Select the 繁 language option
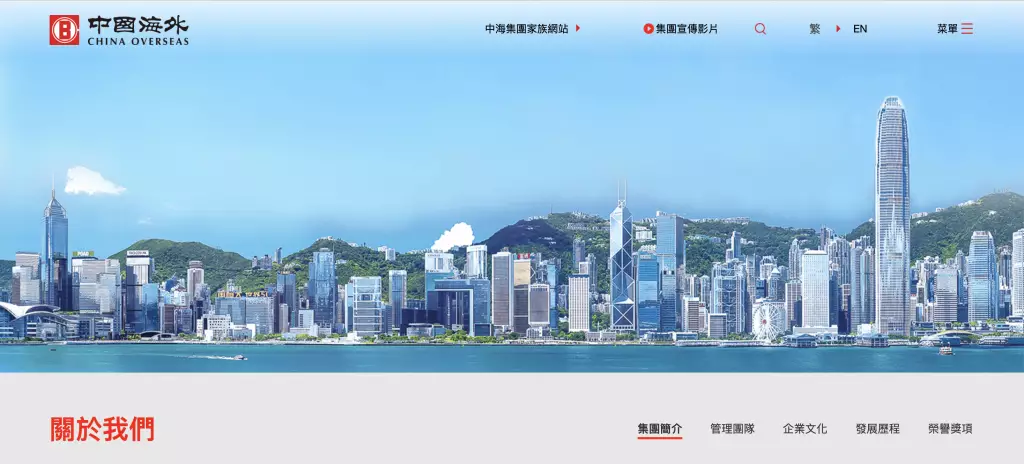The image size is (1024, 464). [815, 29]
